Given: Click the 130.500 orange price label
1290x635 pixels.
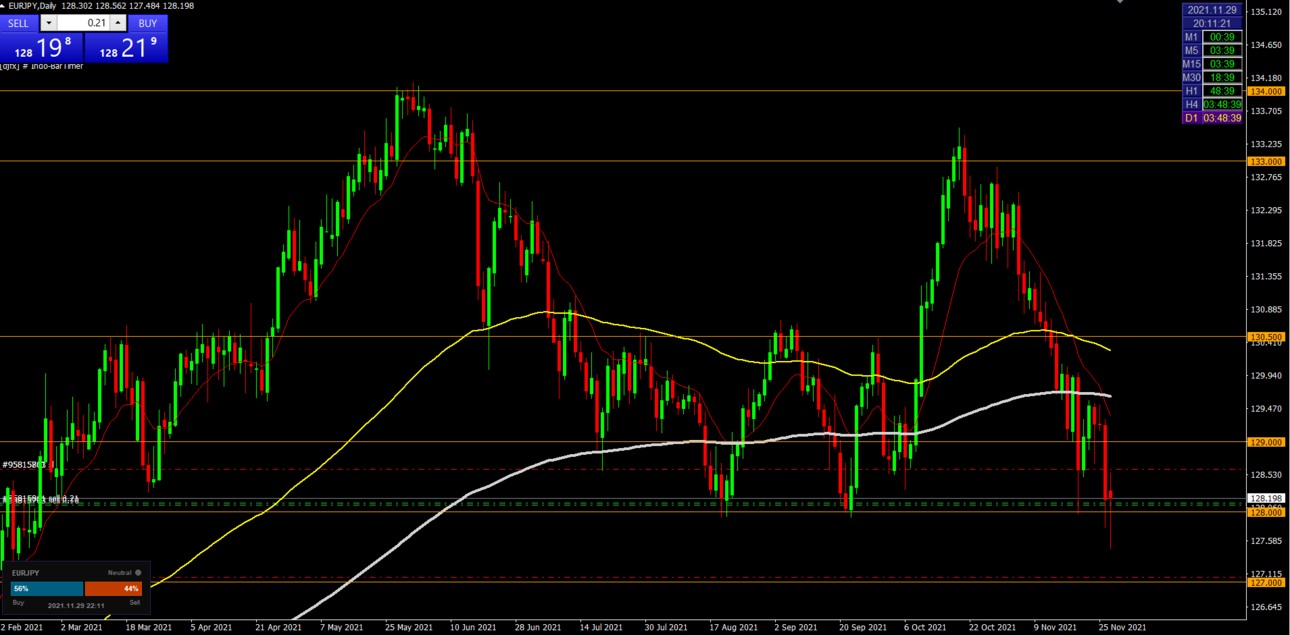Looking at the screenshot, I should (1266, 337).
